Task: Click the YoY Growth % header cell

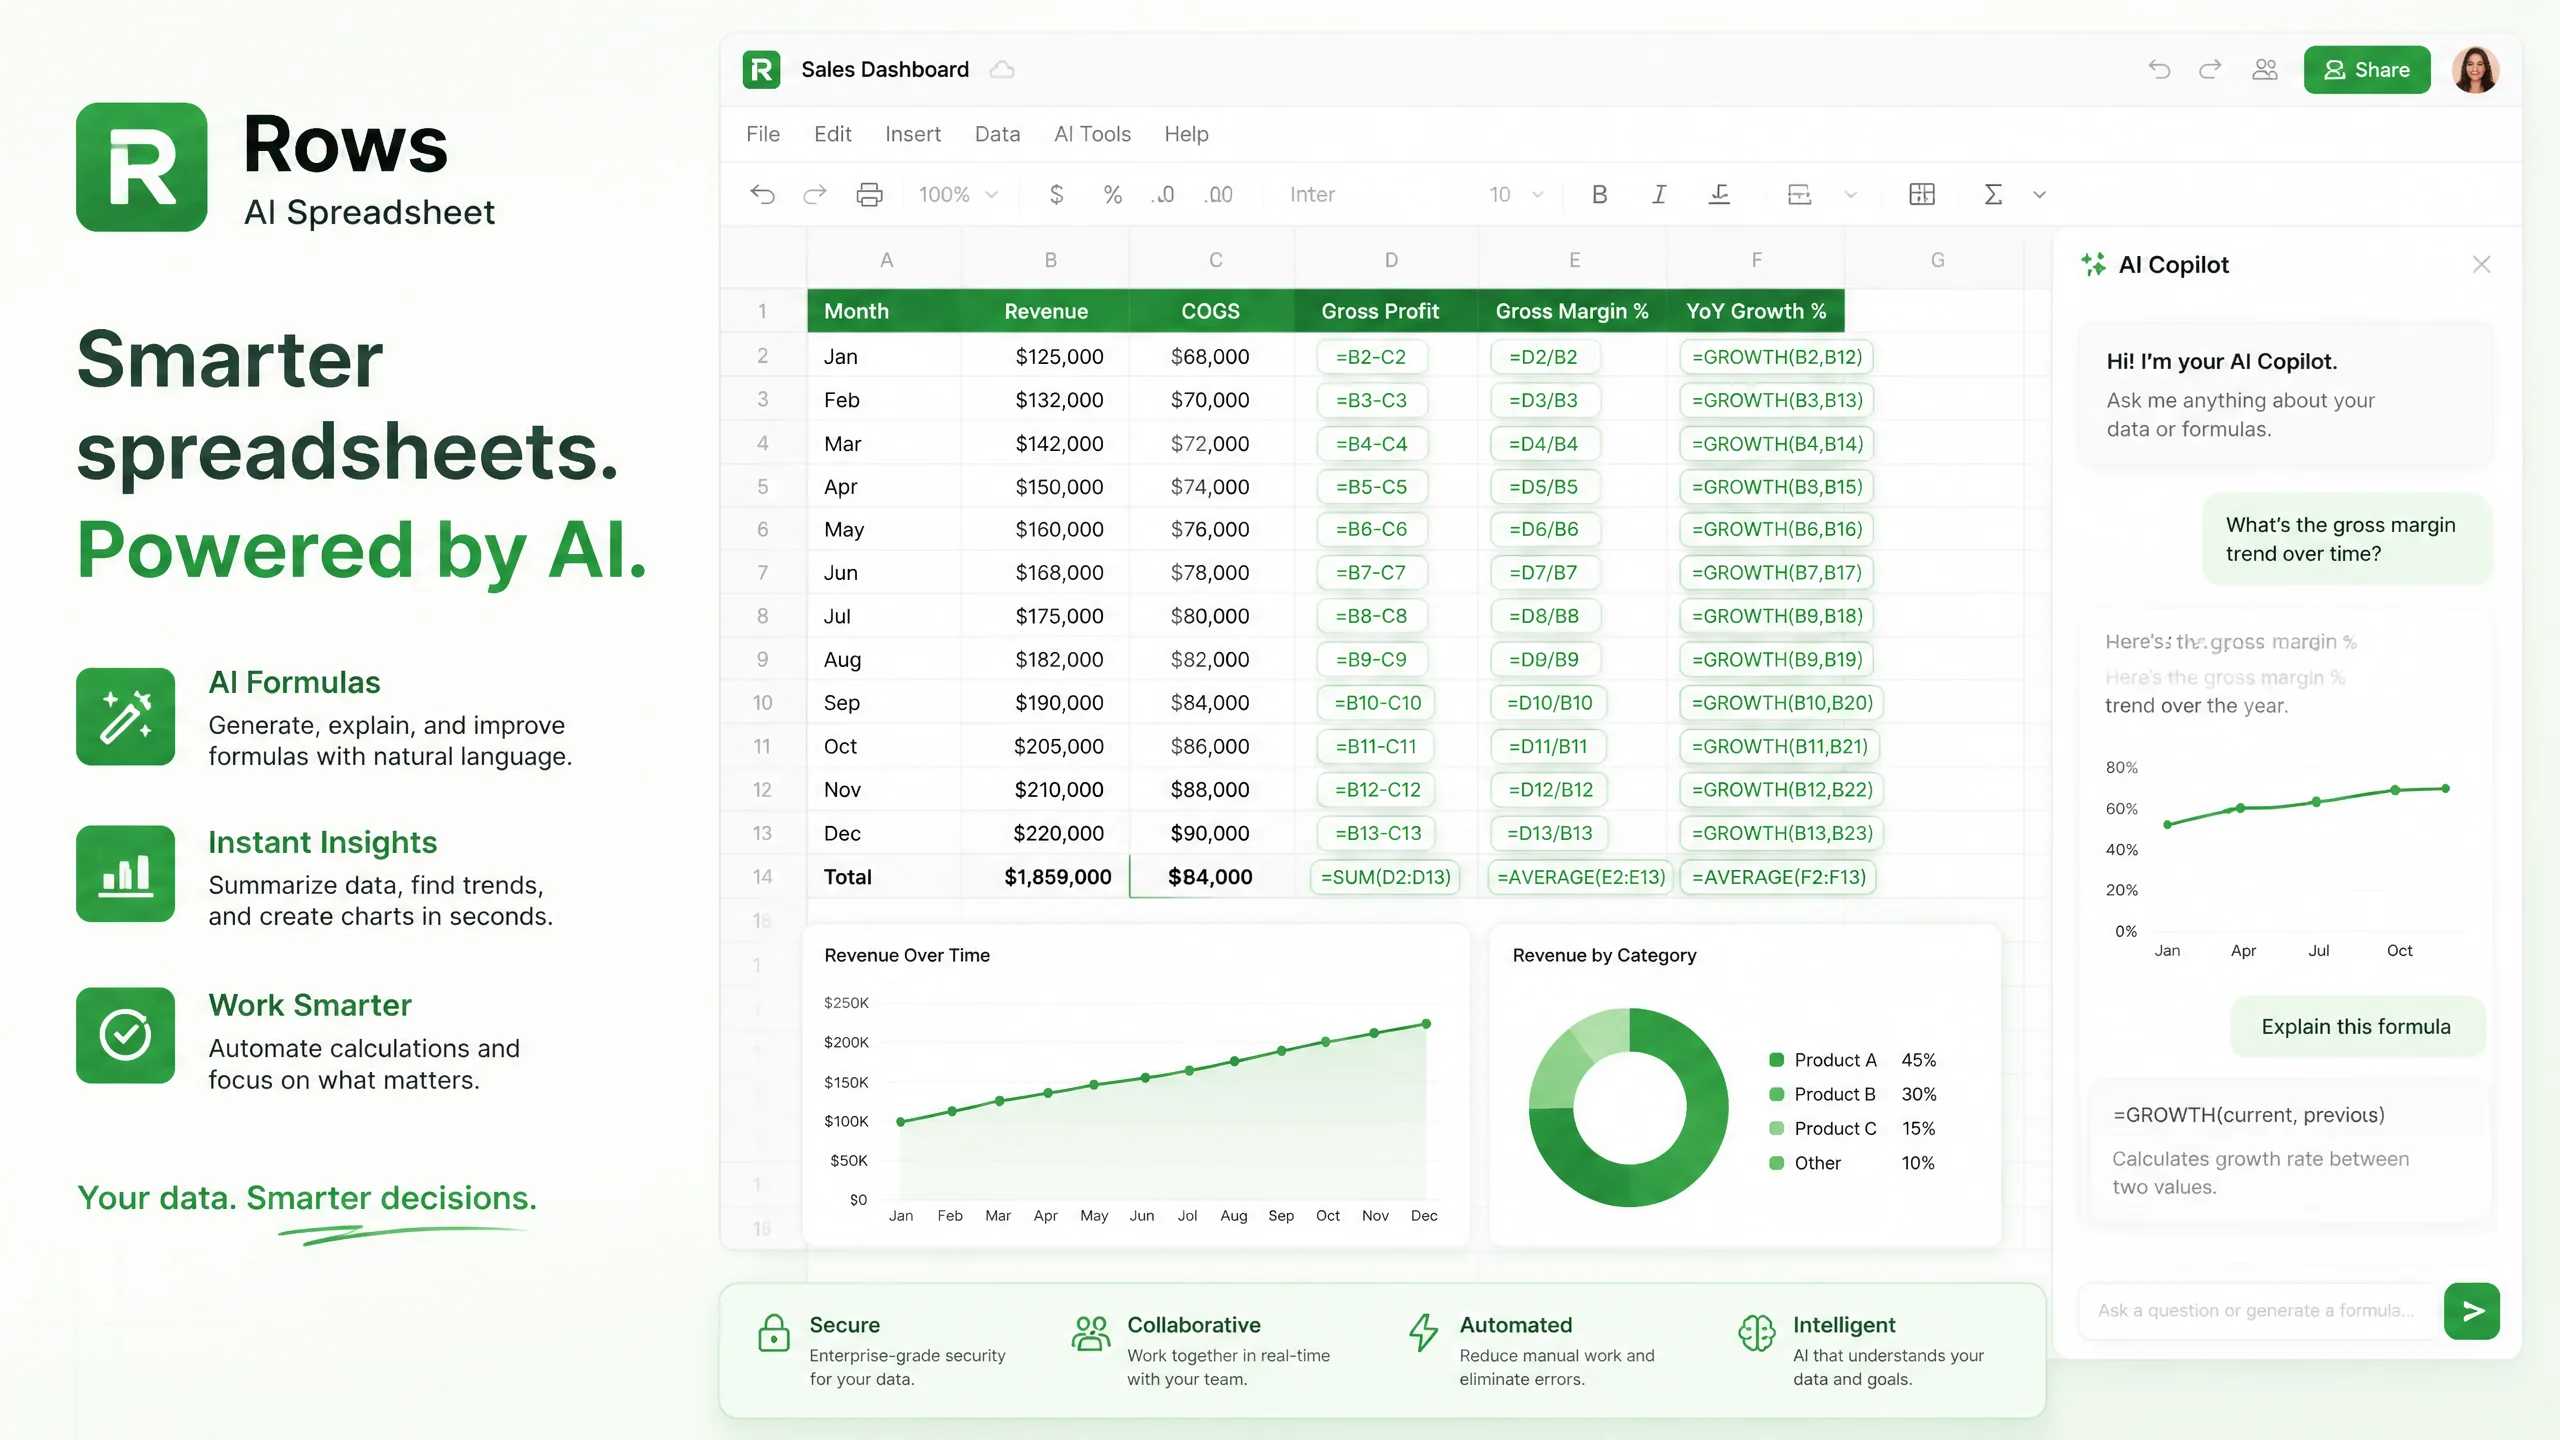Action: pos(1756,311)
